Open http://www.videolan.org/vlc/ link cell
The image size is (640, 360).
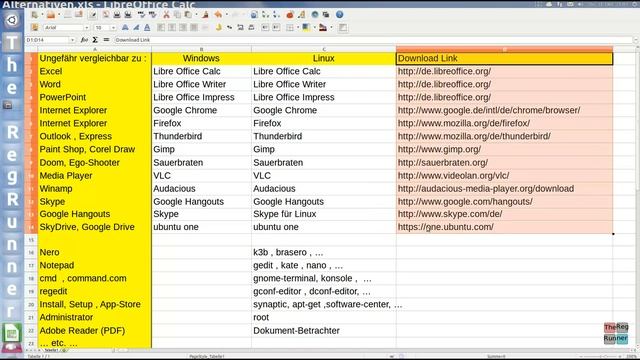point(504,176)
